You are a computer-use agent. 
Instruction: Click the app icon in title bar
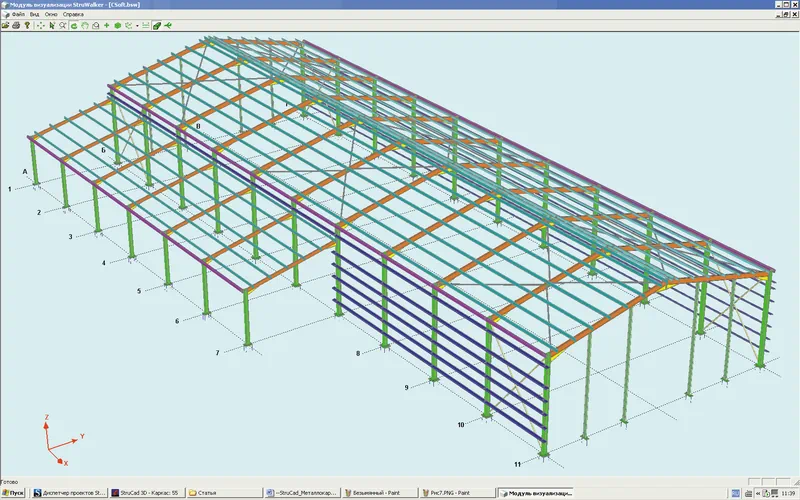pos(5,4)
